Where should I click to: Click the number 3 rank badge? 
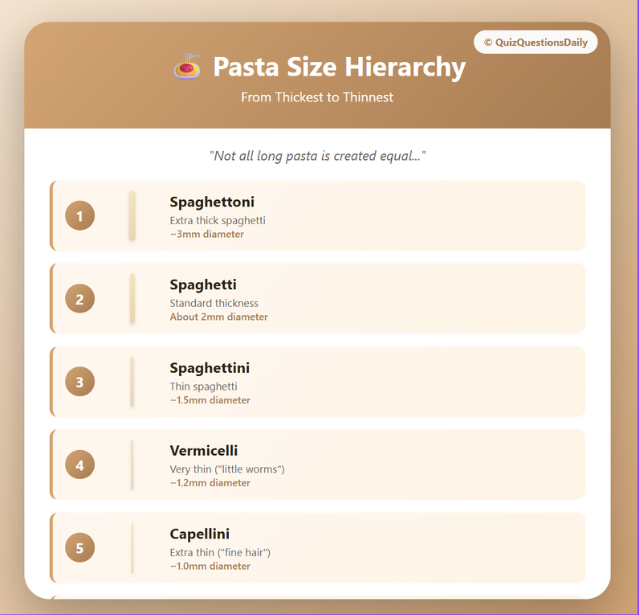coord(80,381)
